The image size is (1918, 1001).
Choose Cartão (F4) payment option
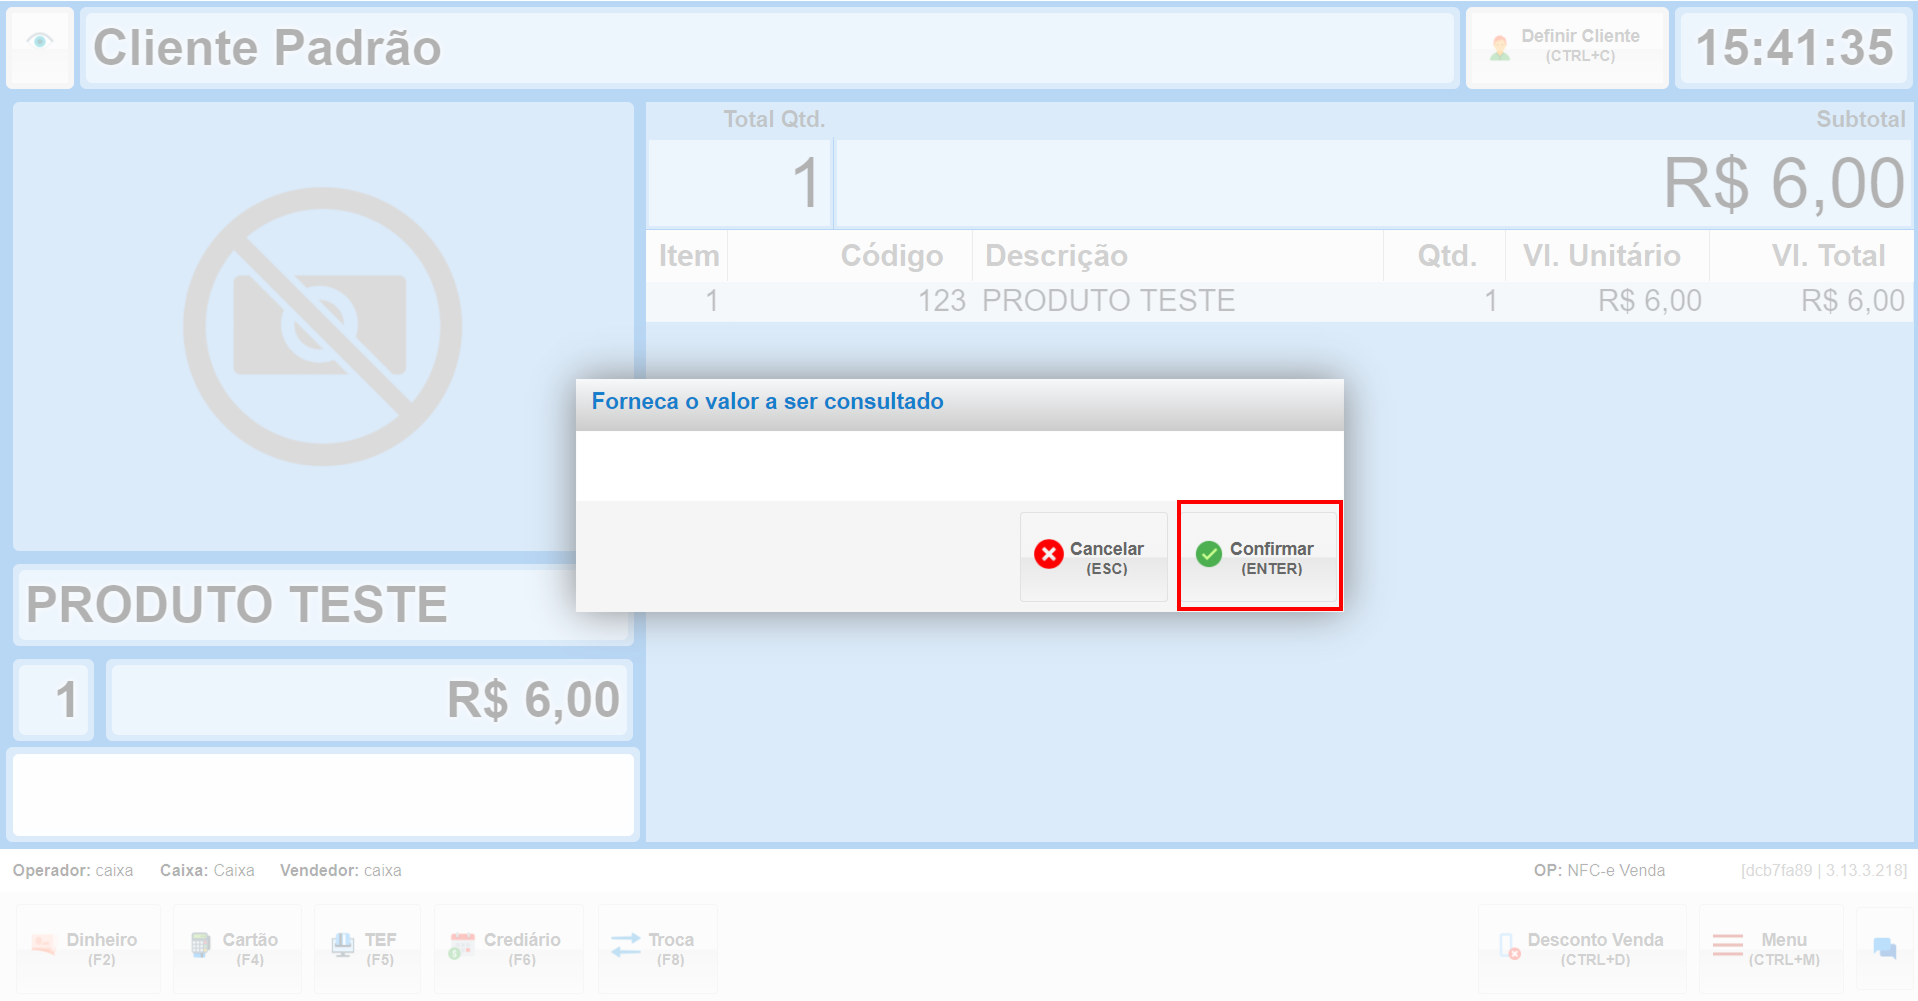coord(237,949)
